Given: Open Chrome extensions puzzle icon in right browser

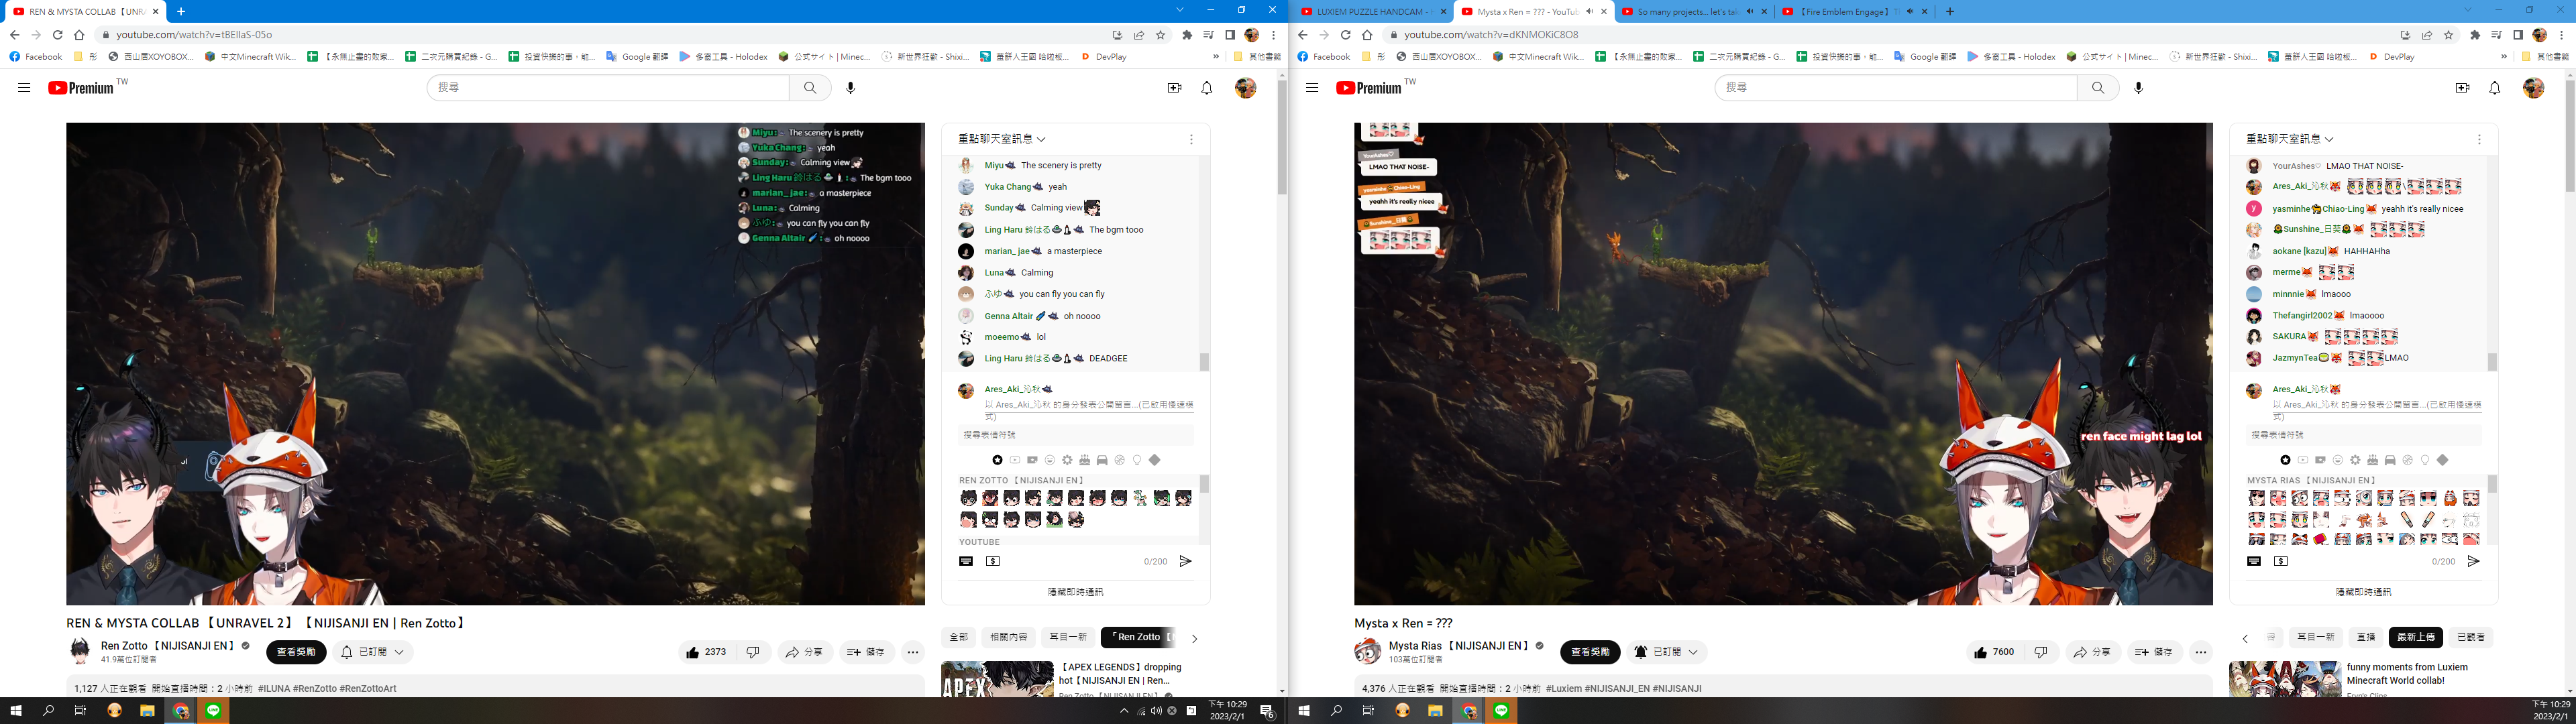Looking at the screenshot, I should (2474, 34).
